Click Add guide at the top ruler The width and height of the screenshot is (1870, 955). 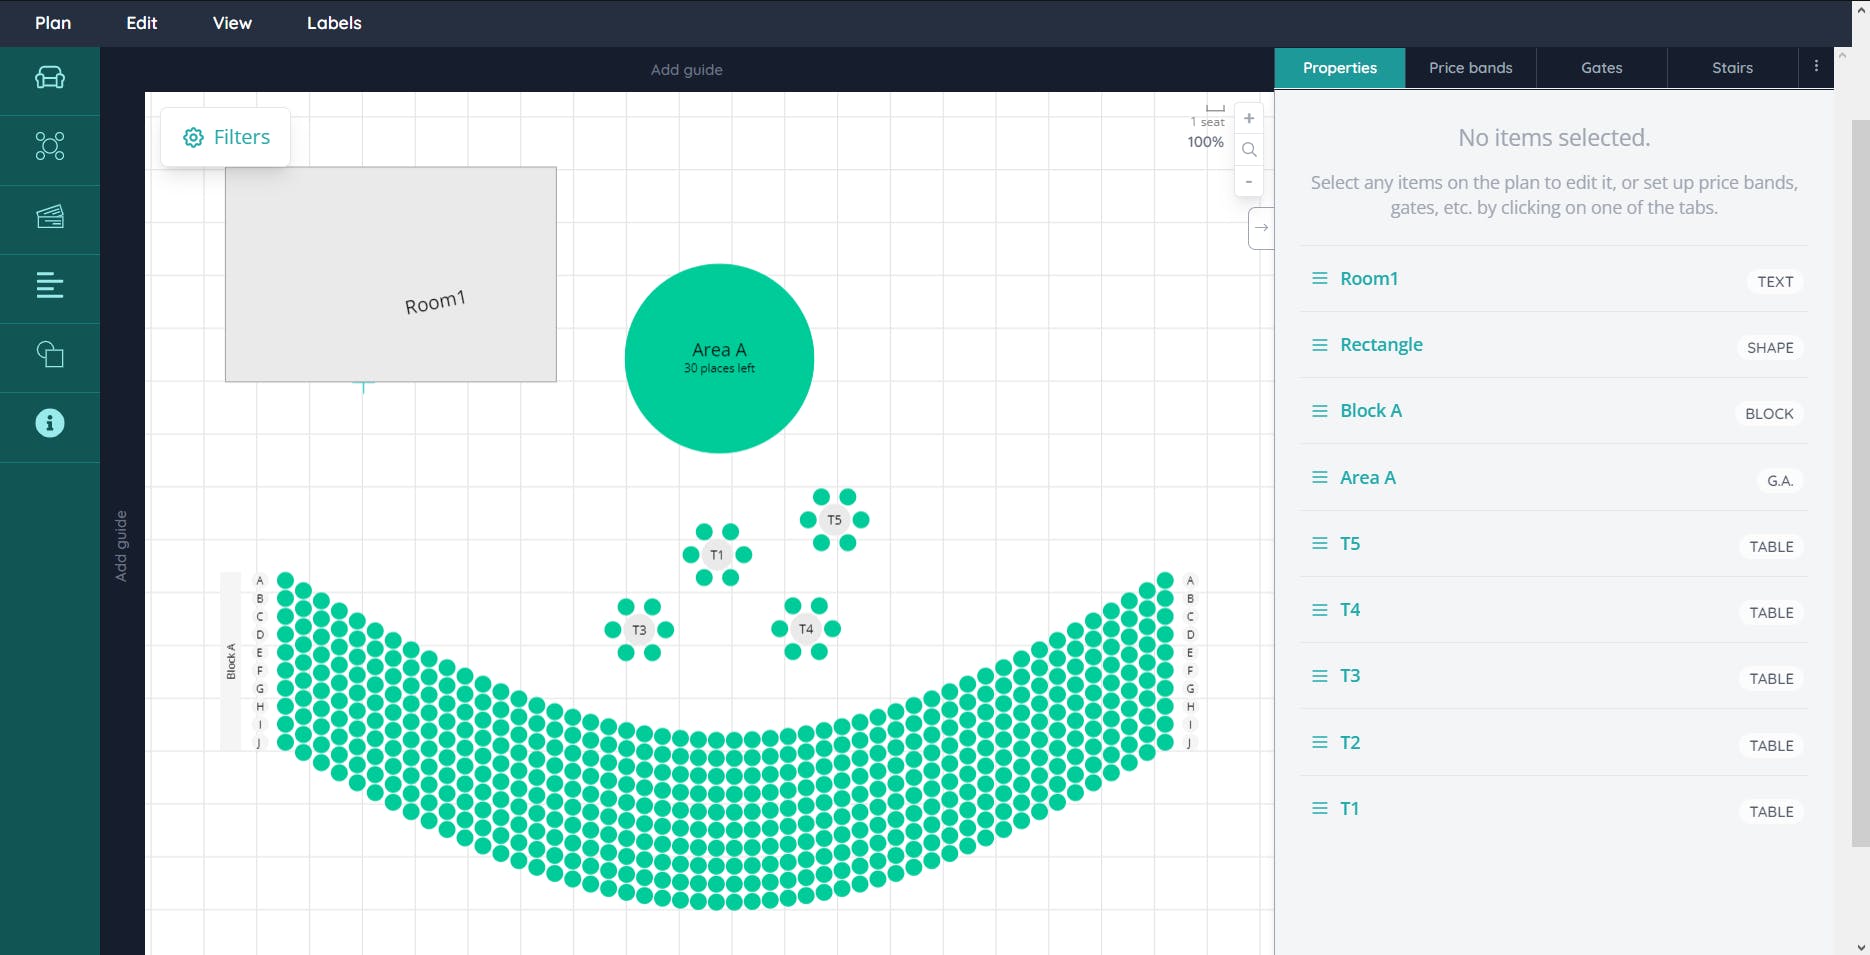click(687, 70)
